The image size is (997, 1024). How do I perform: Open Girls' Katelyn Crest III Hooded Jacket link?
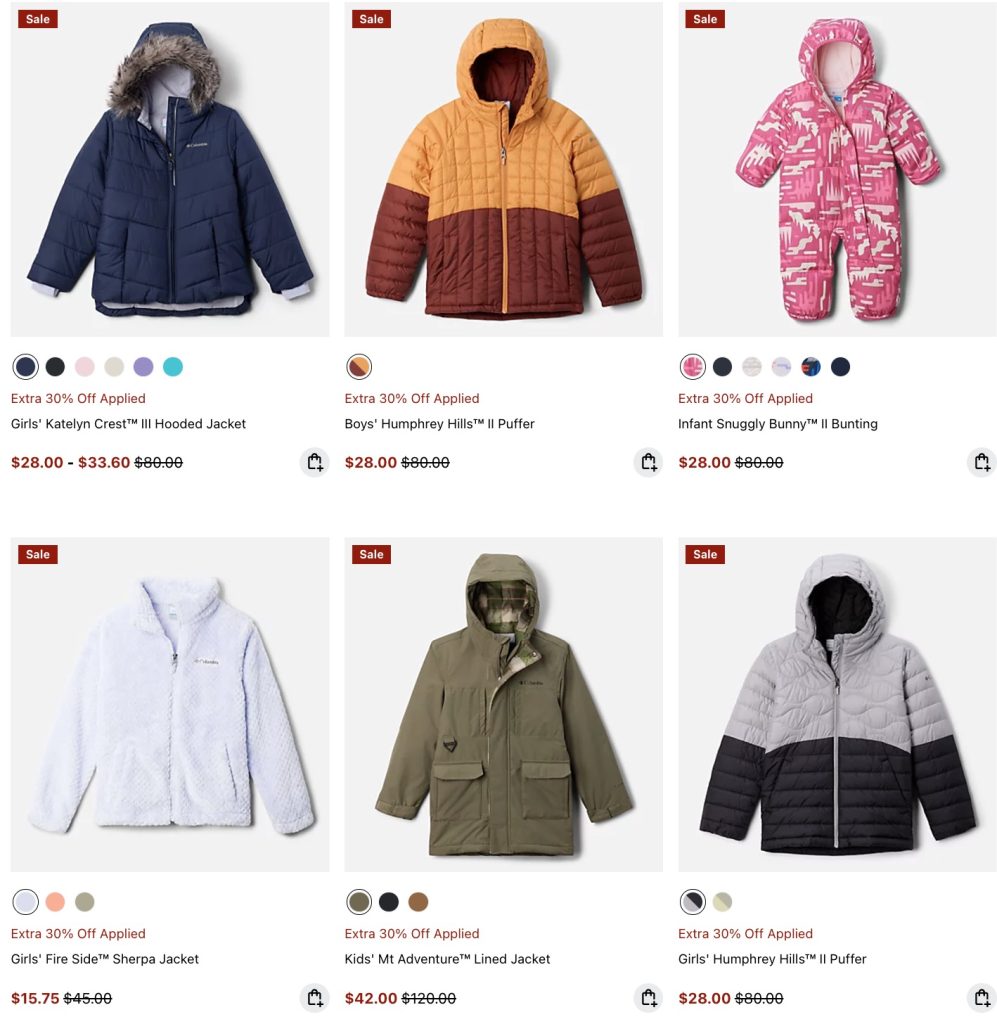coord(128,424)
